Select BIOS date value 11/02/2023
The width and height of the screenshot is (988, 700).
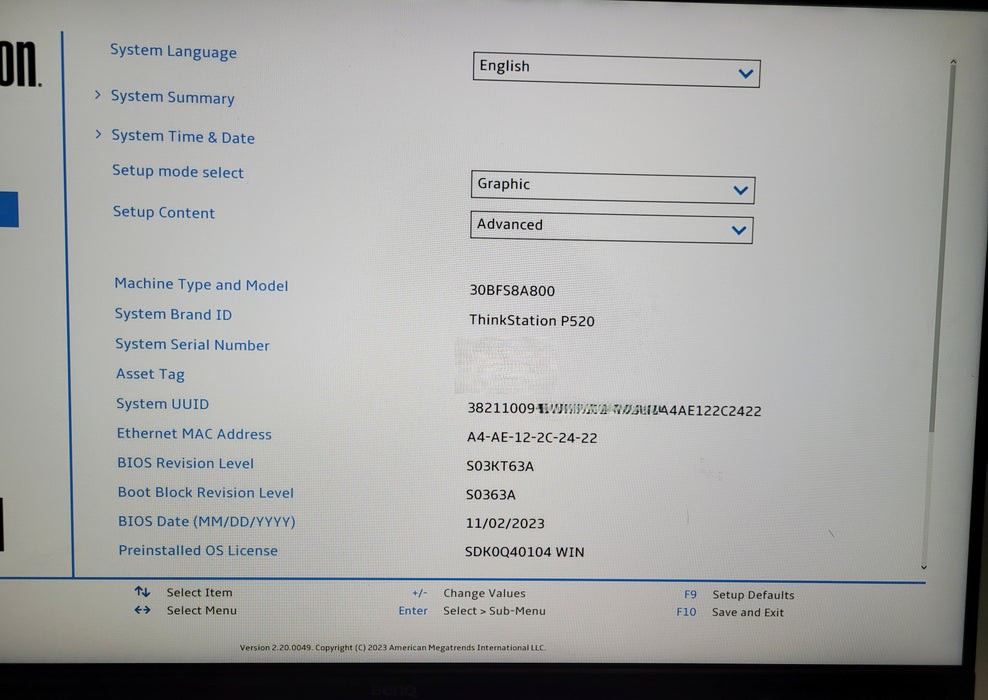pos(505,523)
